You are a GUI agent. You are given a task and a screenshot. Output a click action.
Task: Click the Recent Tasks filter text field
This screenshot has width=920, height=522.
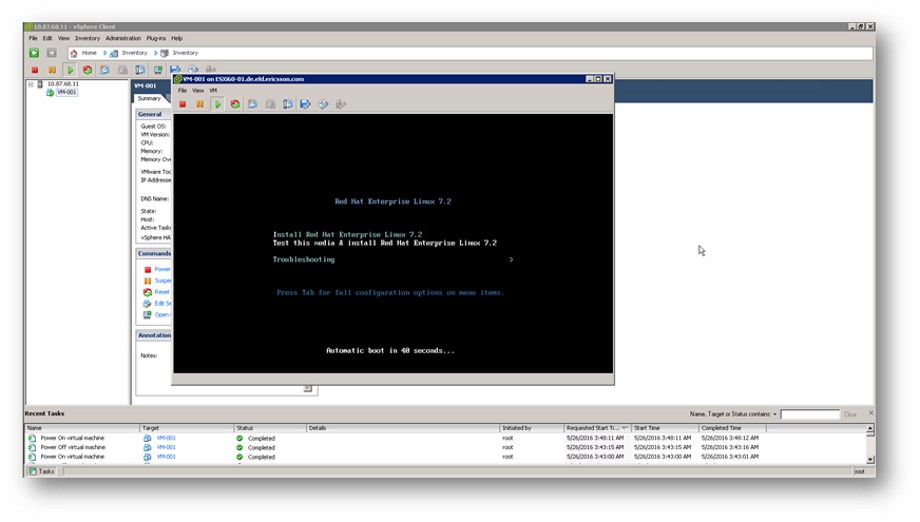(809, 414)
